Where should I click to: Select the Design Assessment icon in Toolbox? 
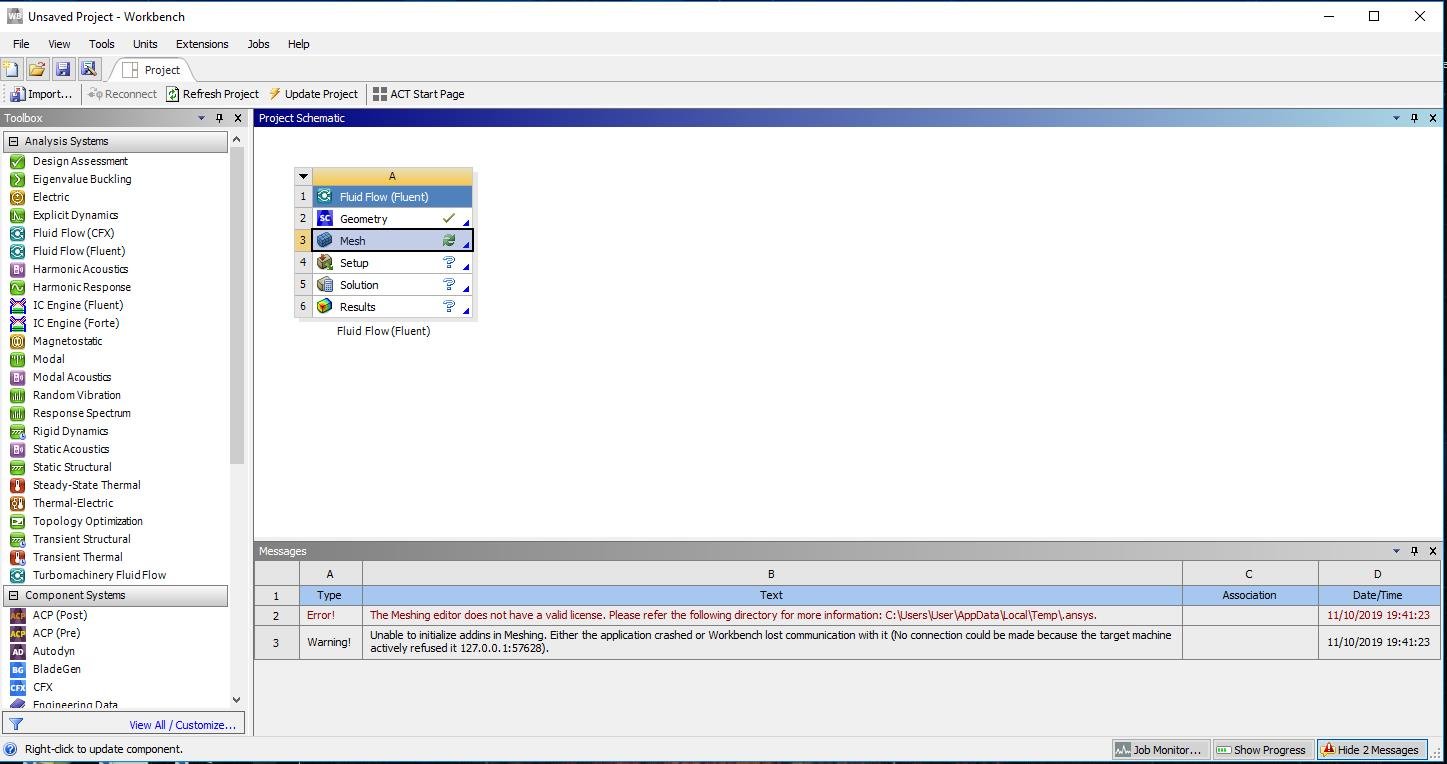17,161
